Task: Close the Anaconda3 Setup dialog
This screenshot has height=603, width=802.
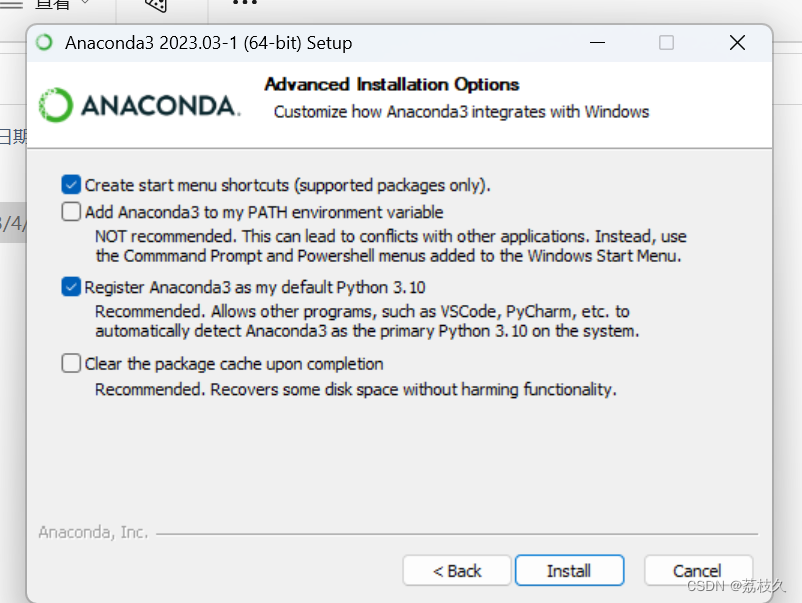Action: [x=737, y=43]
